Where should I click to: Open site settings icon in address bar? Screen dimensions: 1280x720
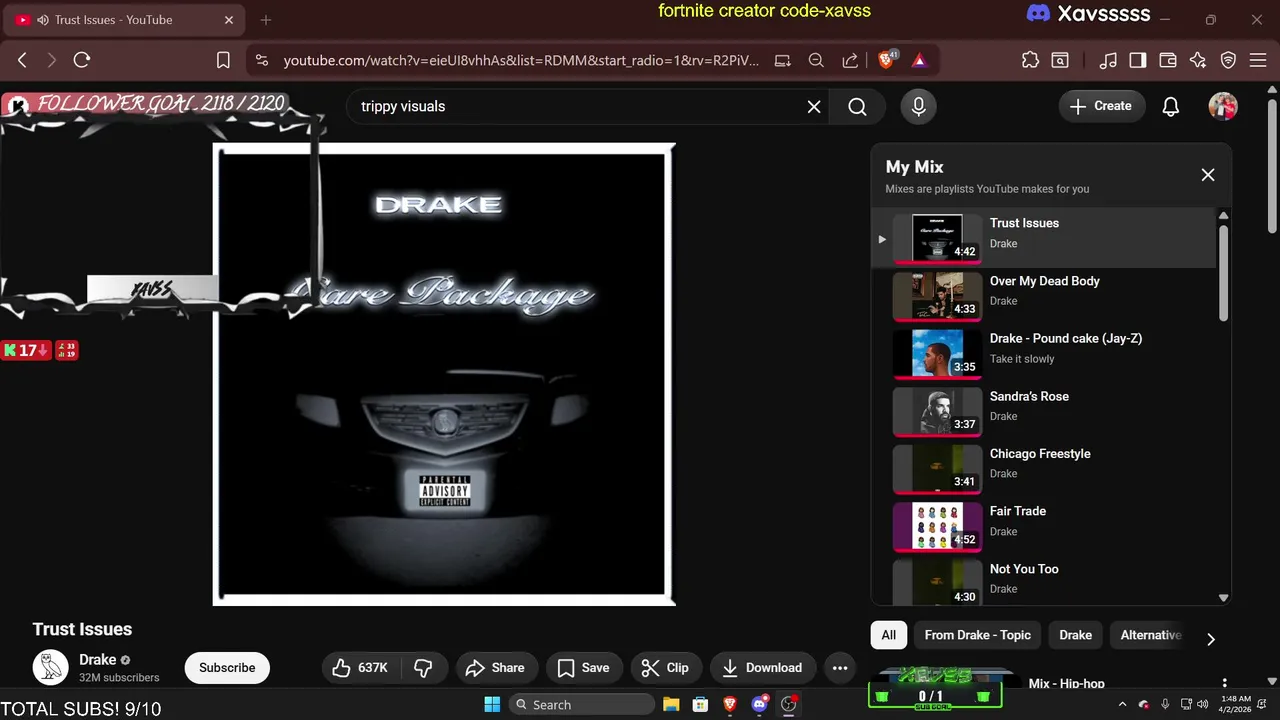point(262,60)
